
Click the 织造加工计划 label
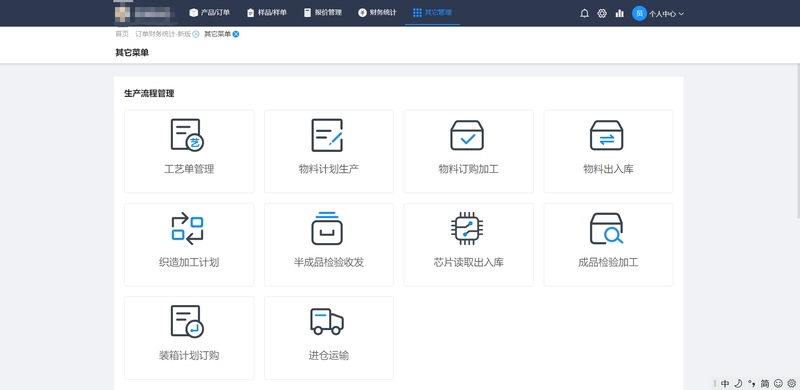(x=189, y=262)
